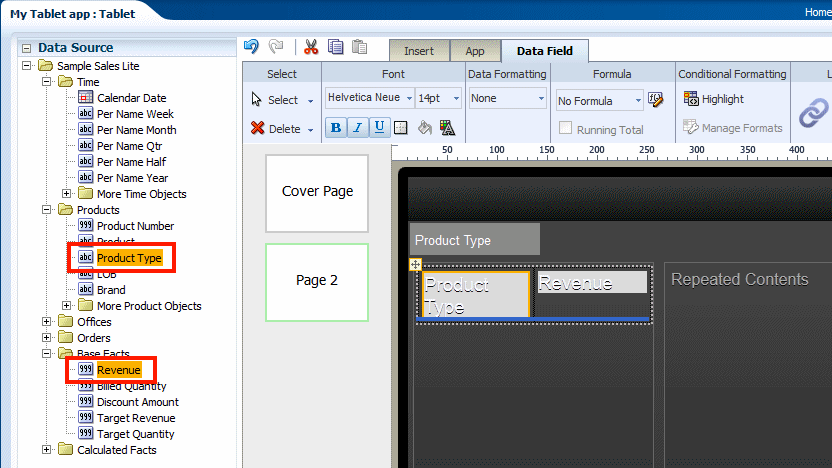Select Per Name Qtr field

click(129, 146)
